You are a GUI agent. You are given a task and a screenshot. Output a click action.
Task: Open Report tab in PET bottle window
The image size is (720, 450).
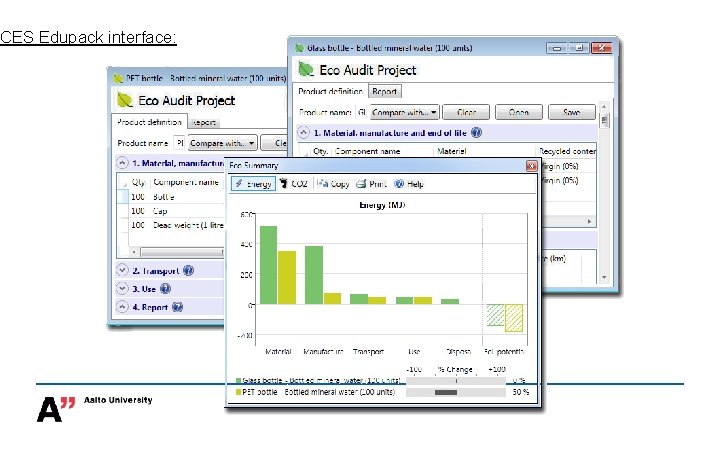tap(204, 123)
